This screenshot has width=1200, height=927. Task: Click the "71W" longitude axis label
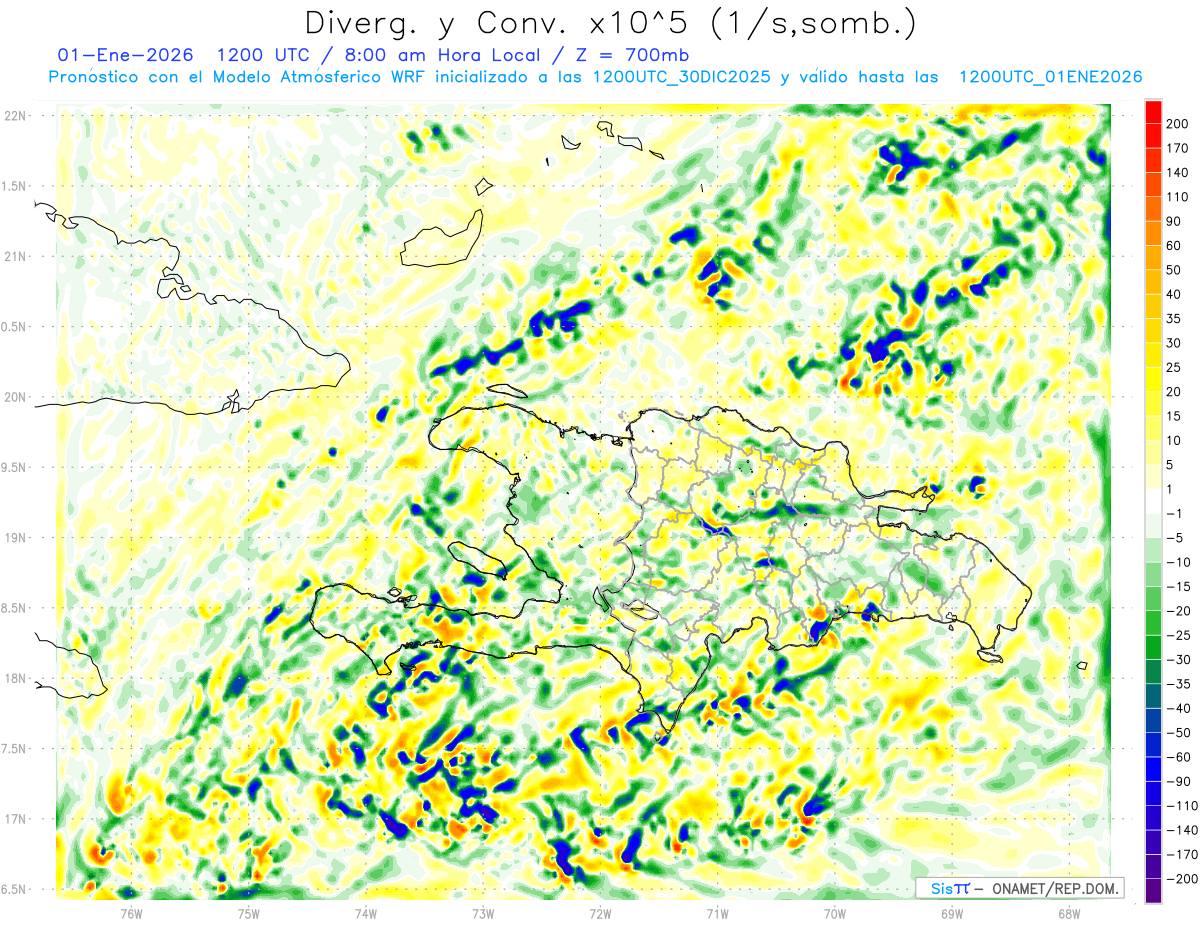[x=717, y=913]
